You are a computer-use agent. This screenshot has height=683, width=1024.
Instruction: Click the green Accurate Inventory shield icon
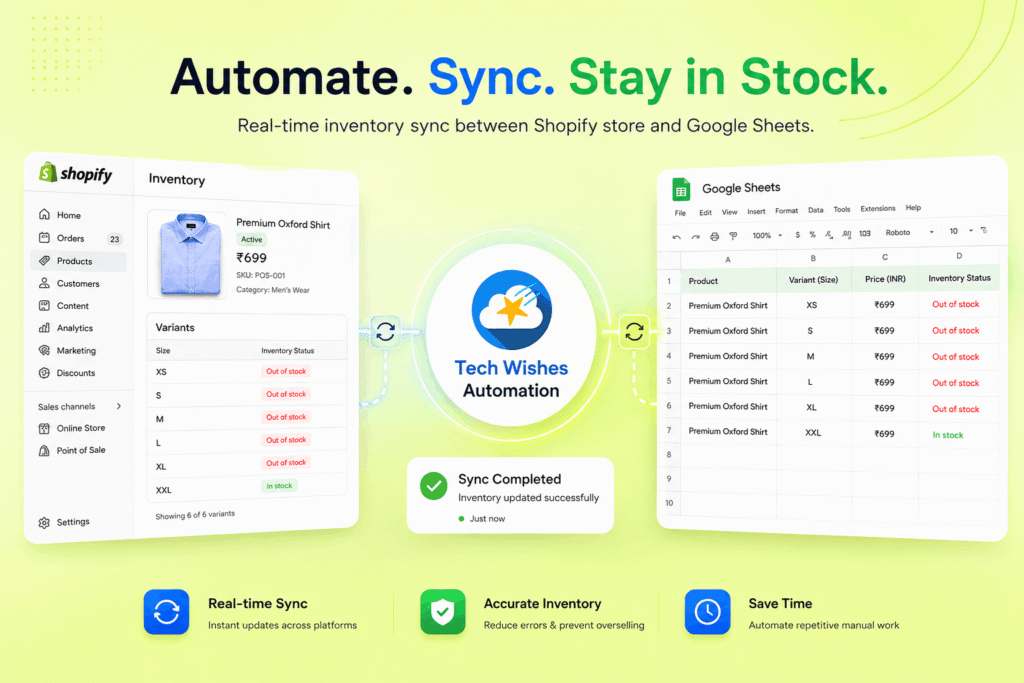tap(443, 612)
